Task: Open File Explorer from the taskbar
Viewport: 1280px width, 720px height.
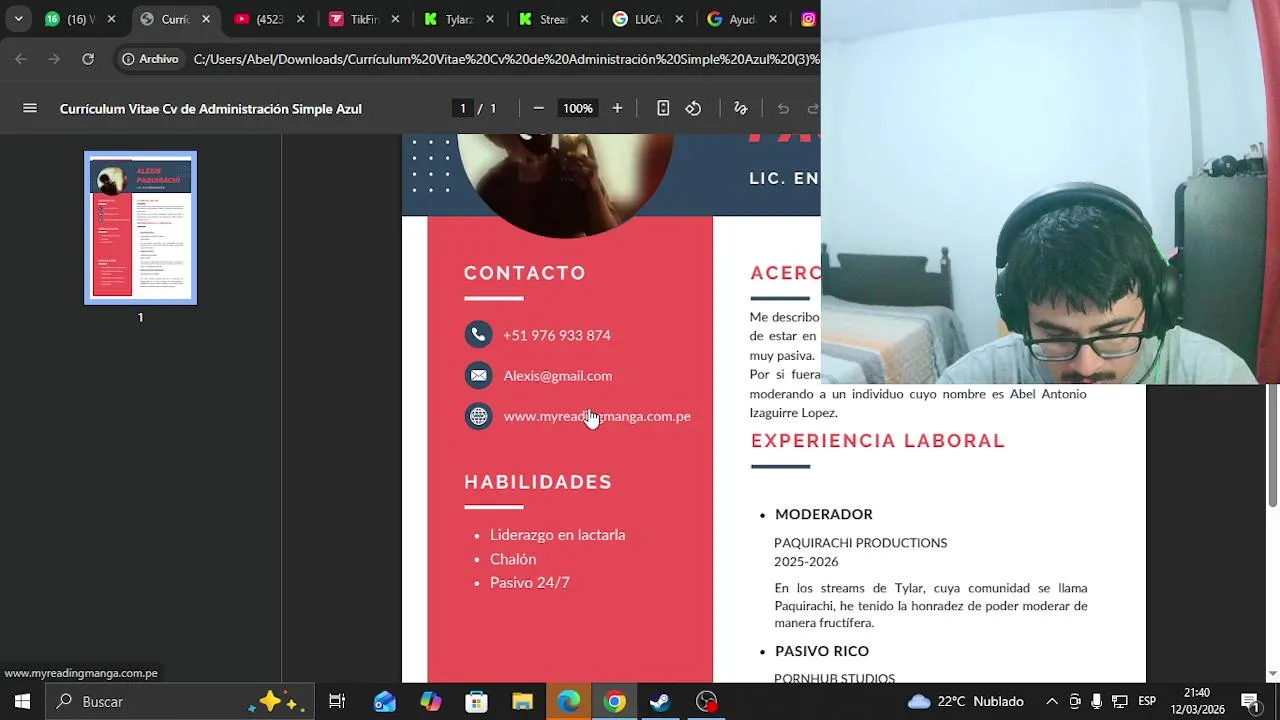Action: [x=523, y=701]
